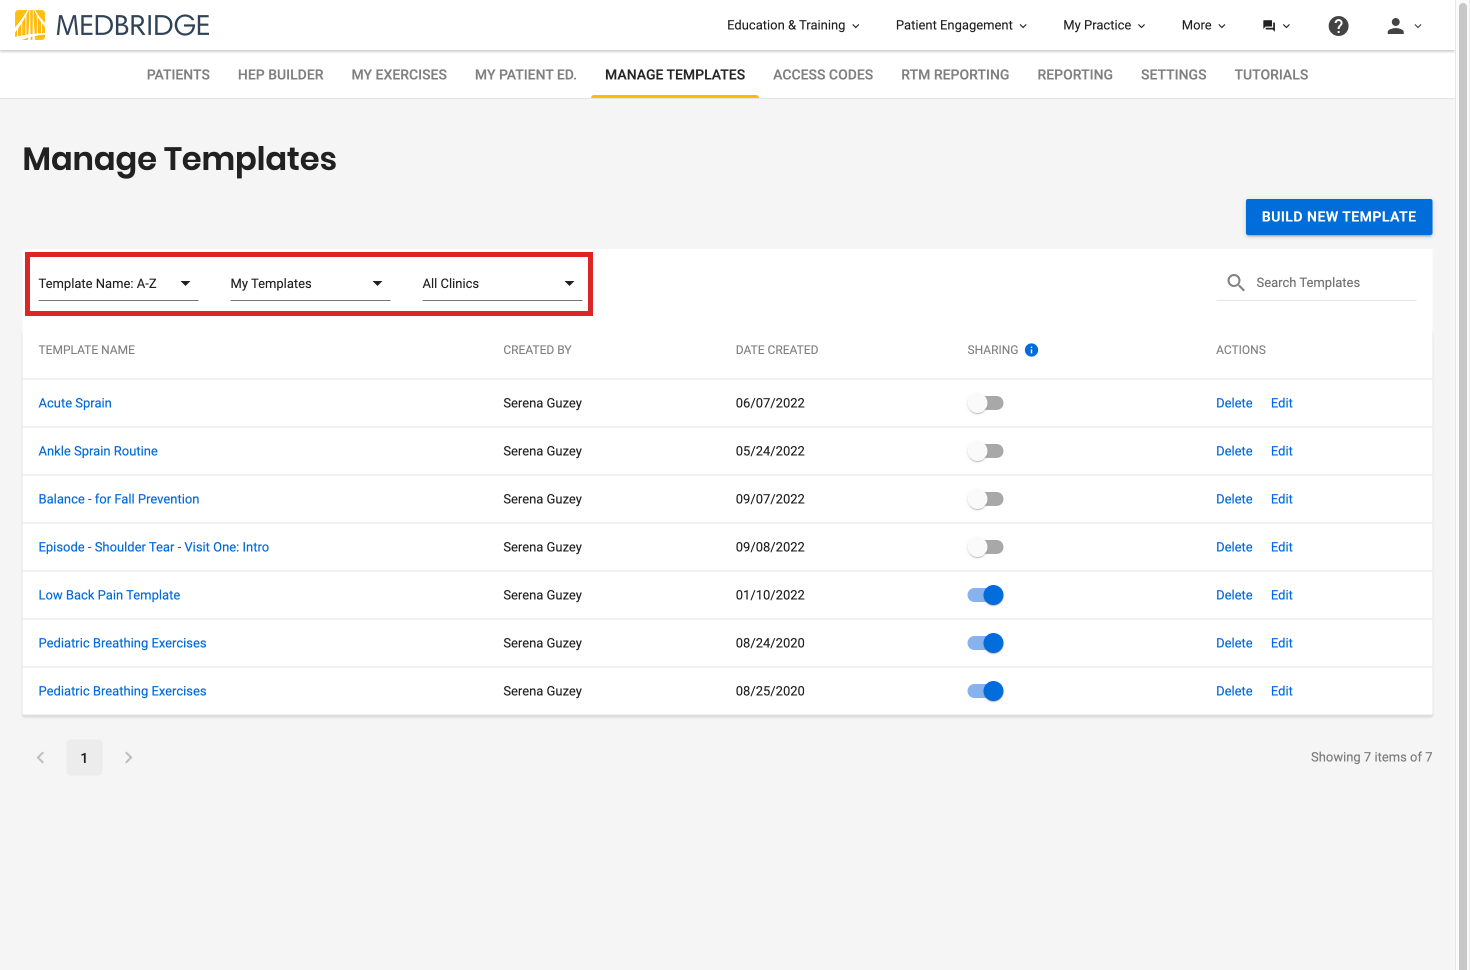1470x970 pixels.
Task: Open the Template Name: A-Z sort dropdown
Action: tap(118, 284)
